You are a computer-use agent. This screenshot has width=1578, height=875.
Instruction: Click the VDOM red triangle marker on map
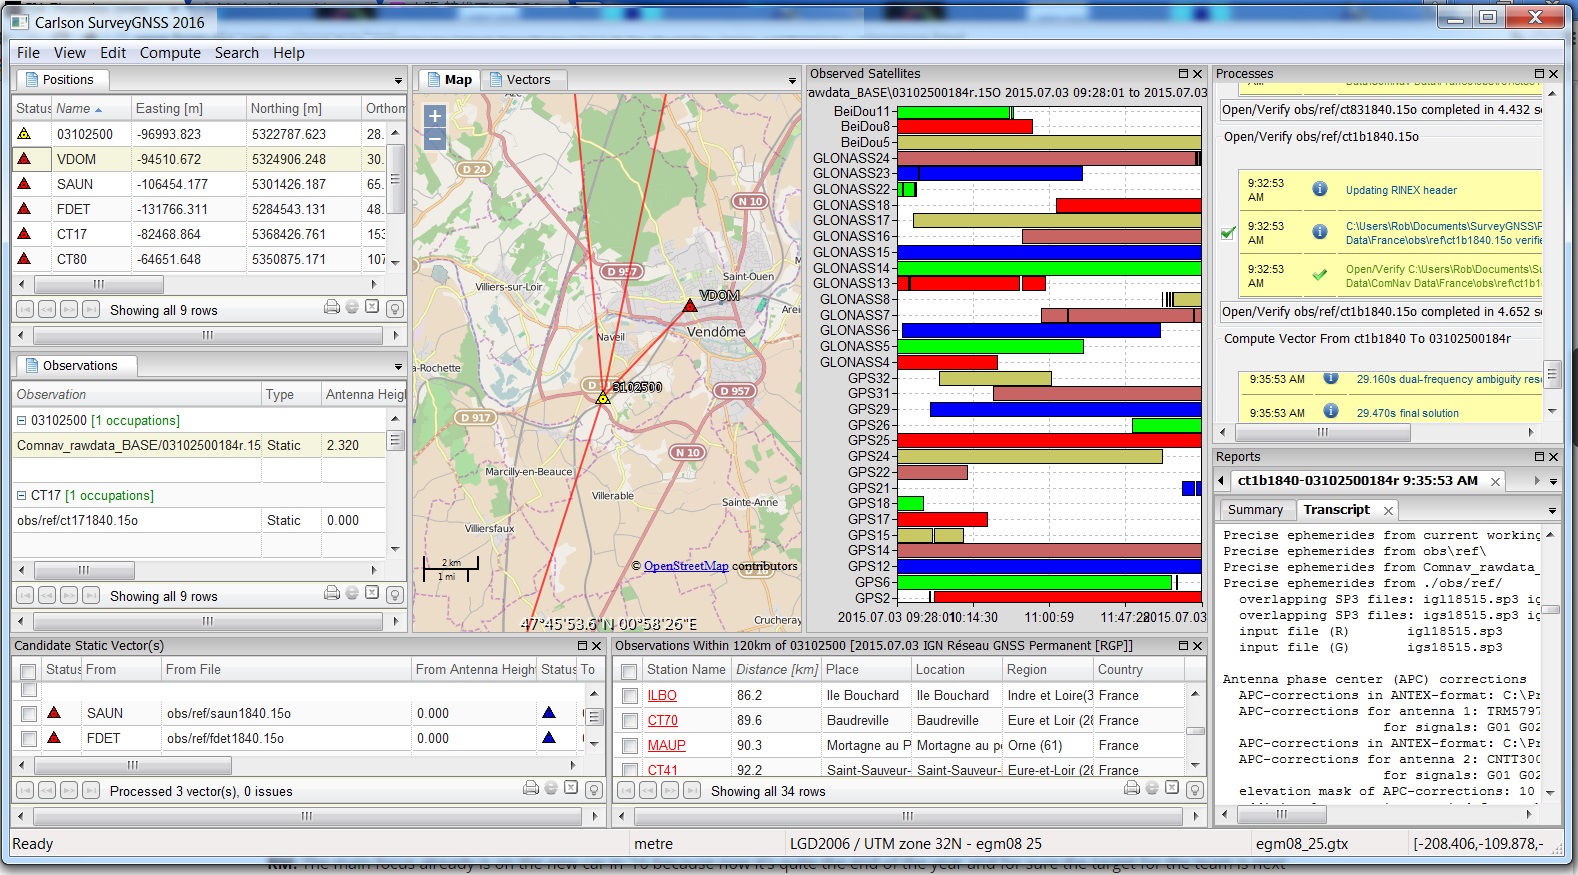tap(690, 305)
